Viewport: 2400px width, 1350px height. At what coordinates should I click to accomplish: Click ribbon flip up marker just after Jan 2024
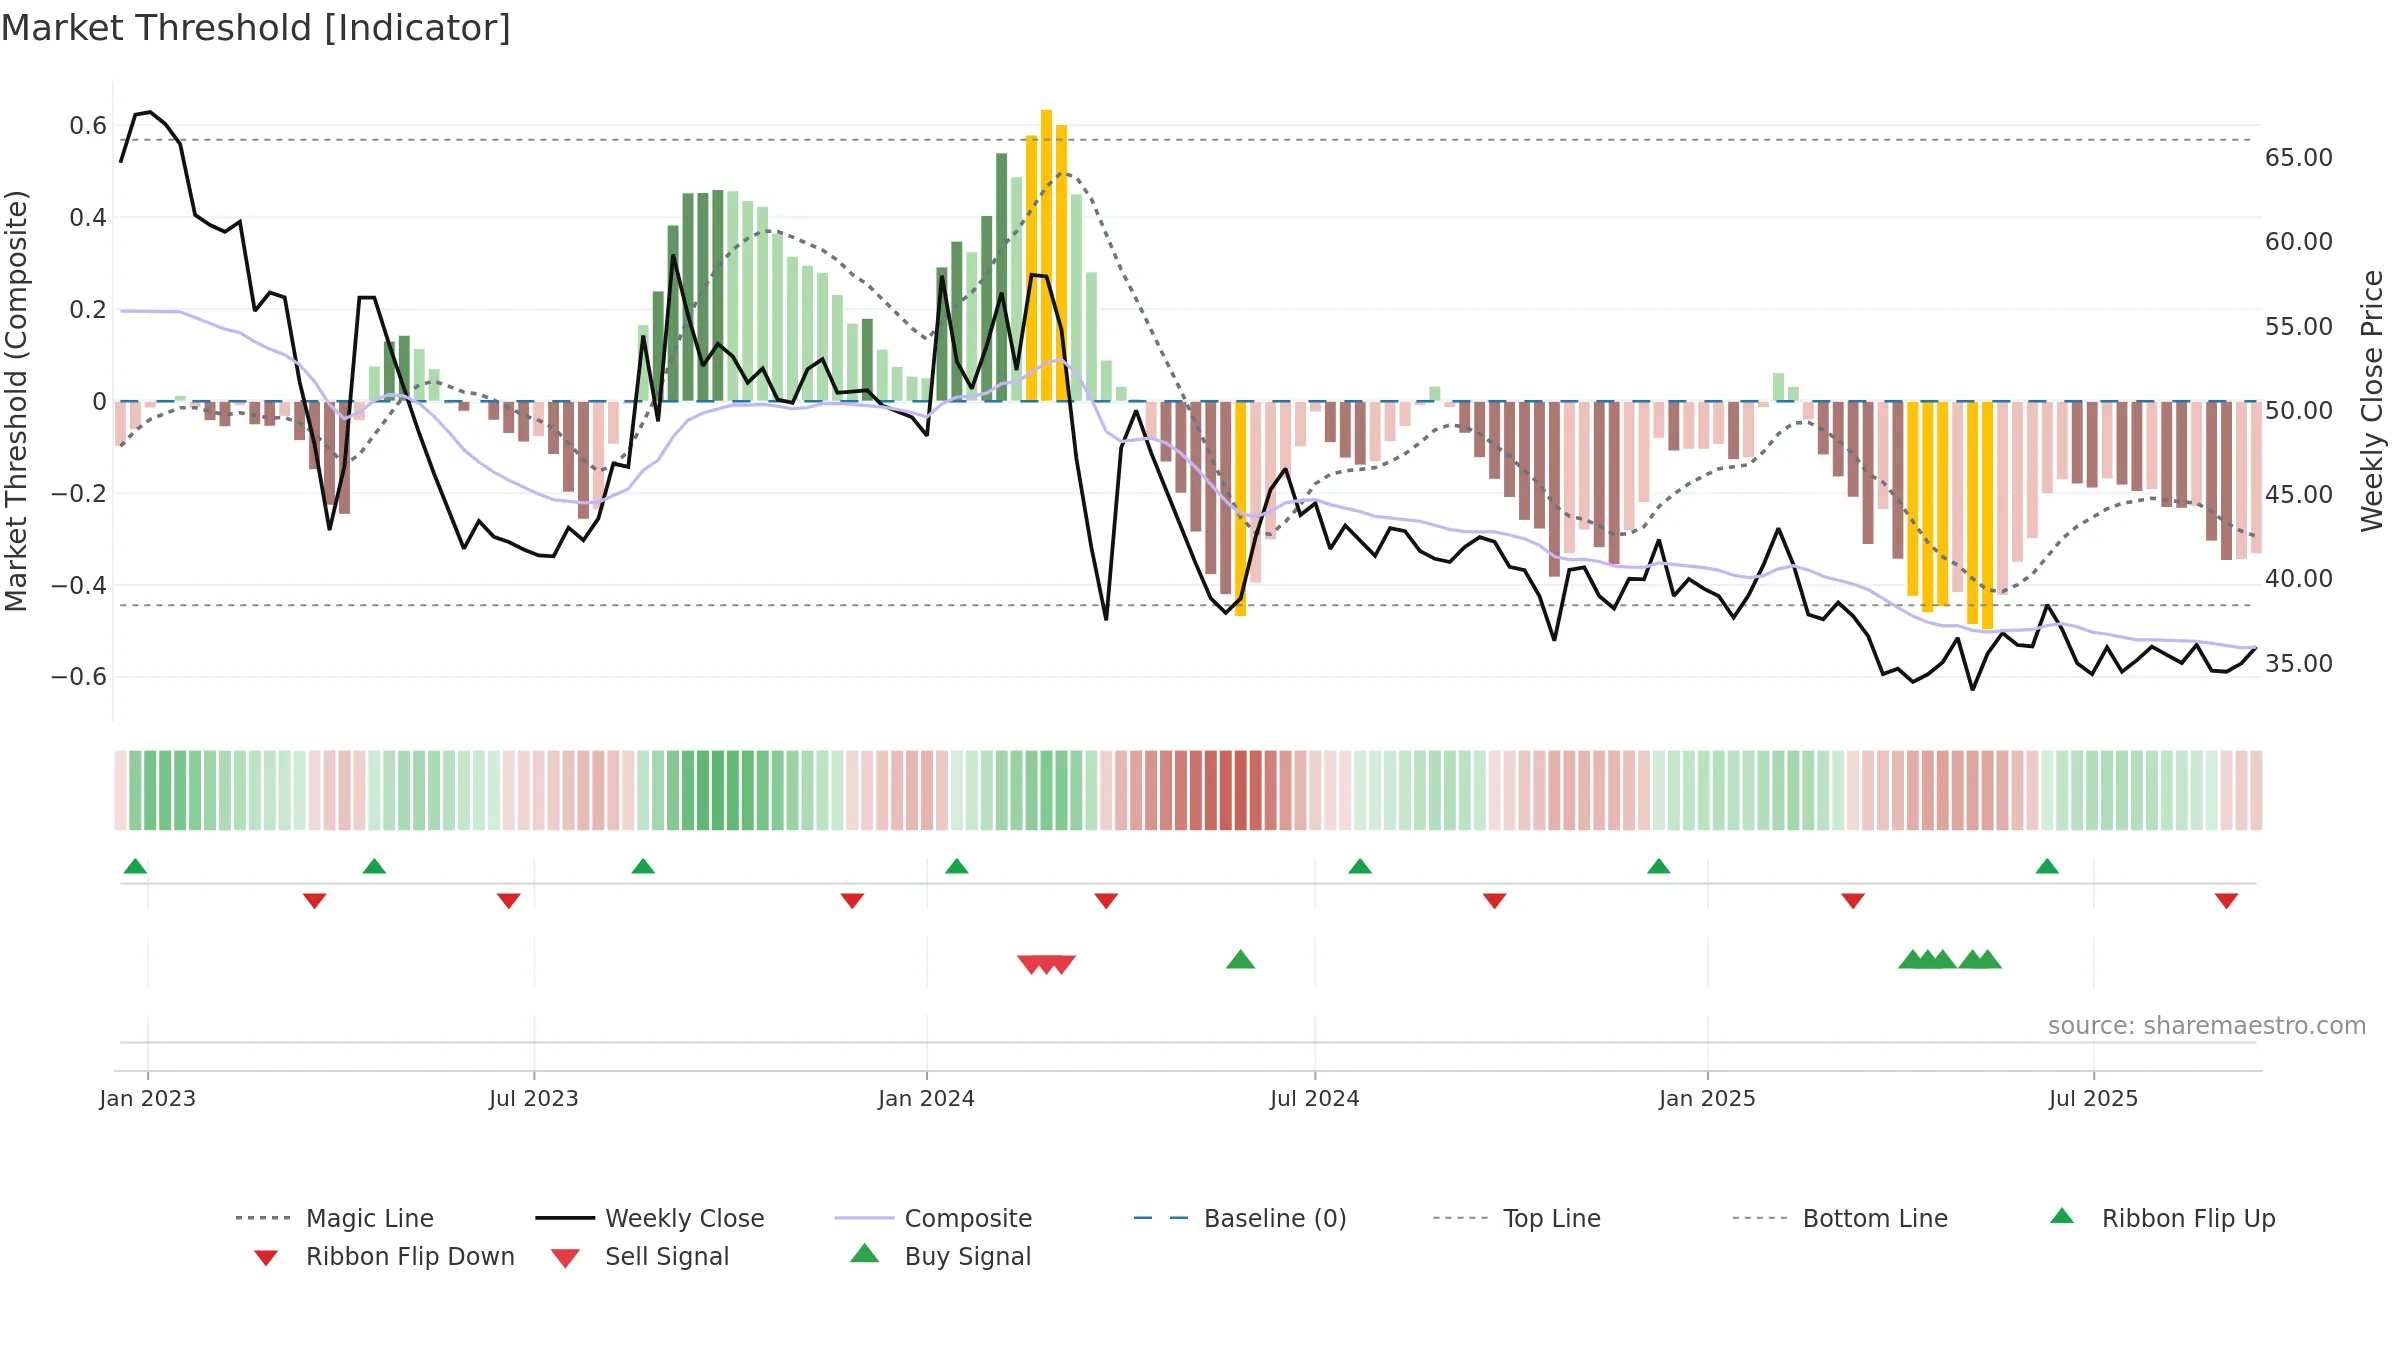[x=957, y=866]
